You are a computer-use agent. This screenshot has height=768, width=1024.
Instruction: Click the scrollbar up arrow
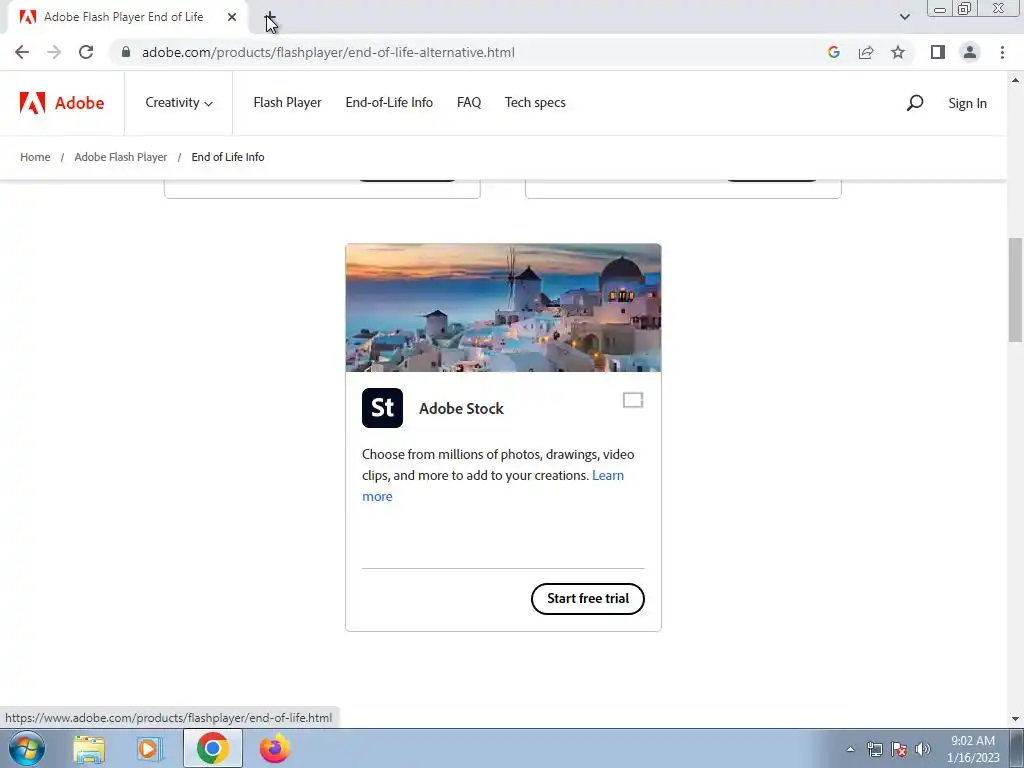tap(1015, 80)
